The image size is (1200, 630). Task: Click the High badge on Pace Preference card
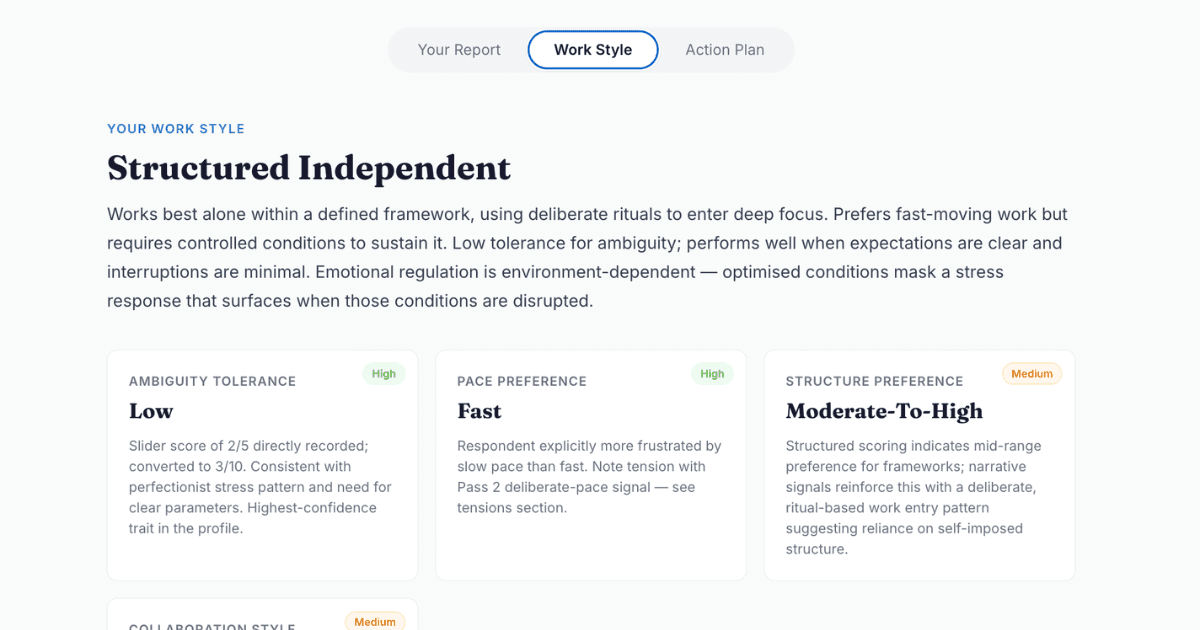[x=712, y=373]
